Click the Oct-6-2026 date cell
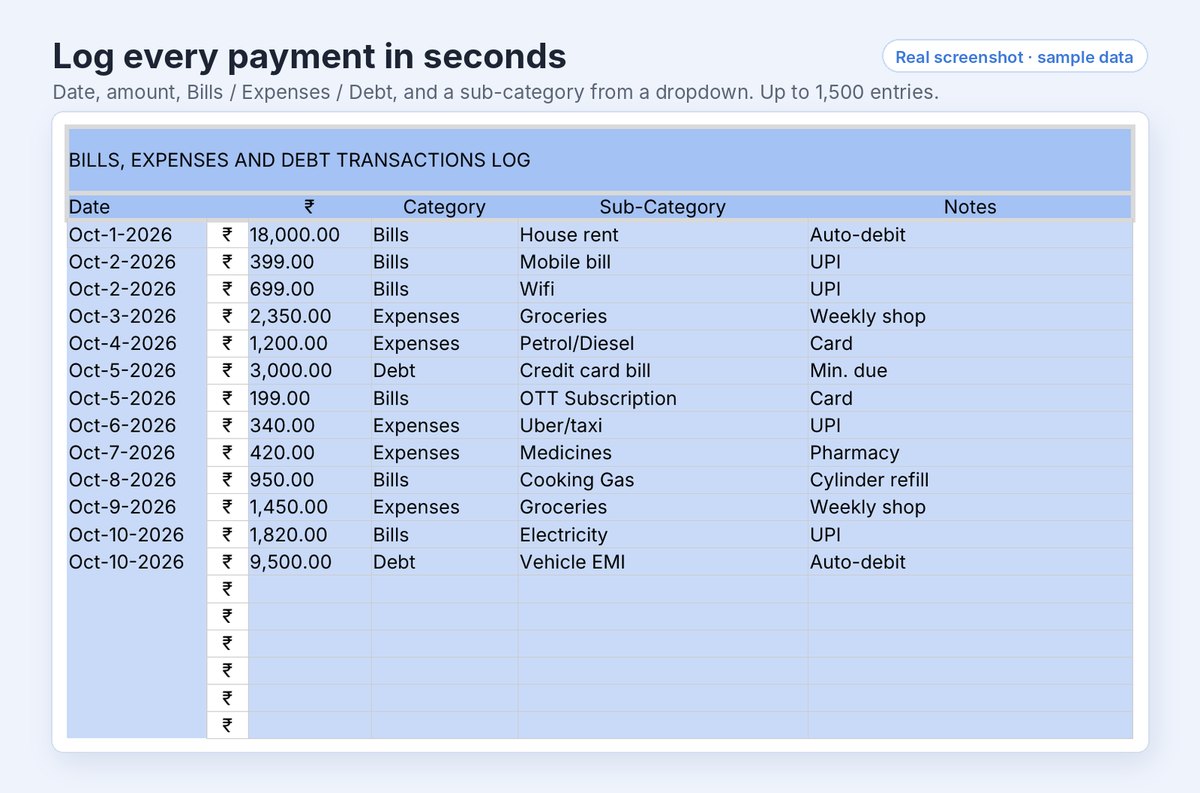 click(137, 426)
